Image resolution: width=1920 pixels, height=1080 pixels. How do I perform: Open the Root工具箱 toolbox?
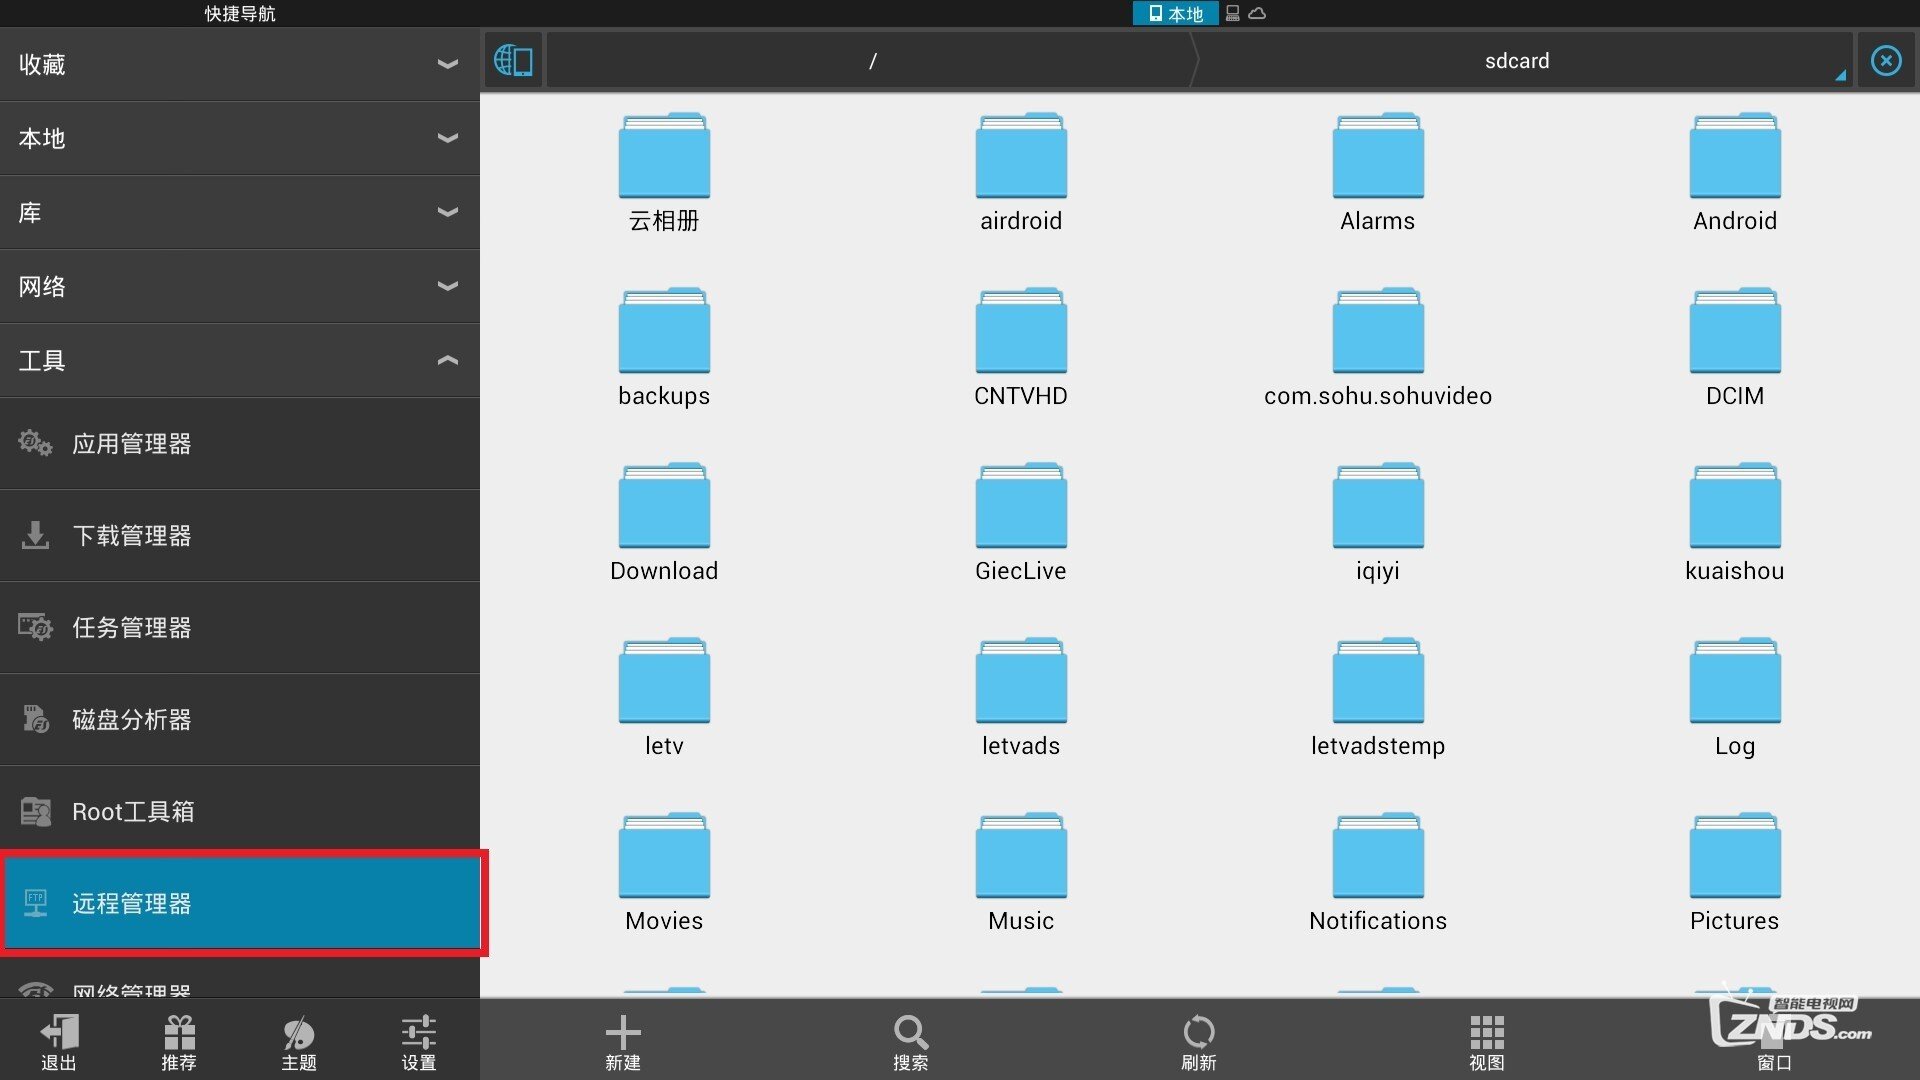pyautogui.click(x=240, y=812)
